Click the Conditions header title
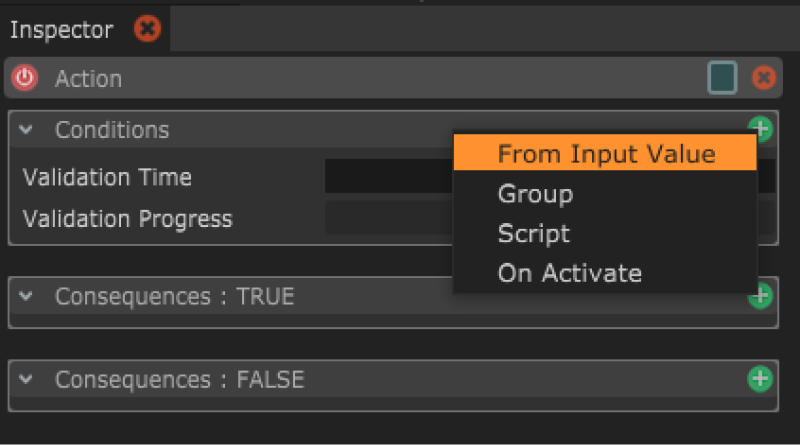Image resolution: width=800 pixels, height=445 pixels. click(112, 130)
